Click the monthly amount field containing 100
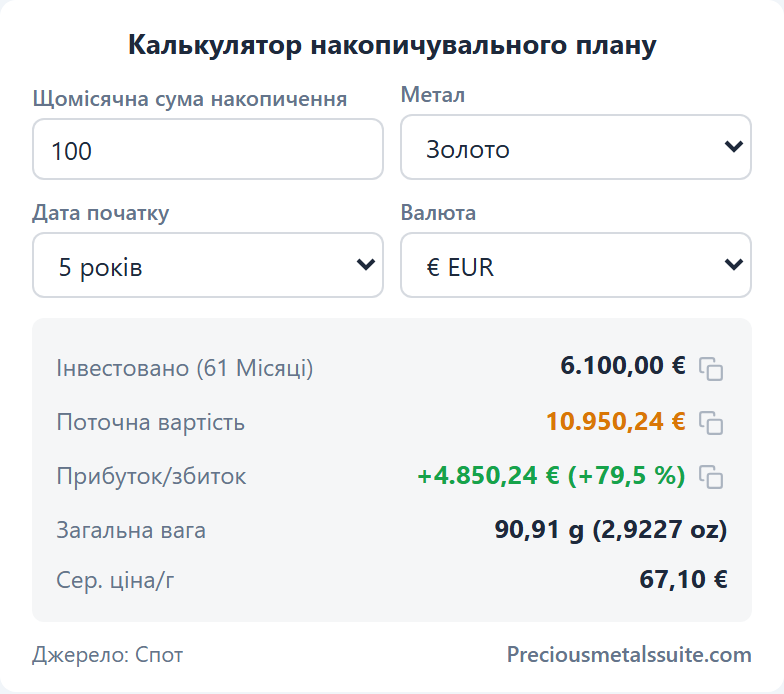The image size is (784, 694). click(x=208, y=149)
